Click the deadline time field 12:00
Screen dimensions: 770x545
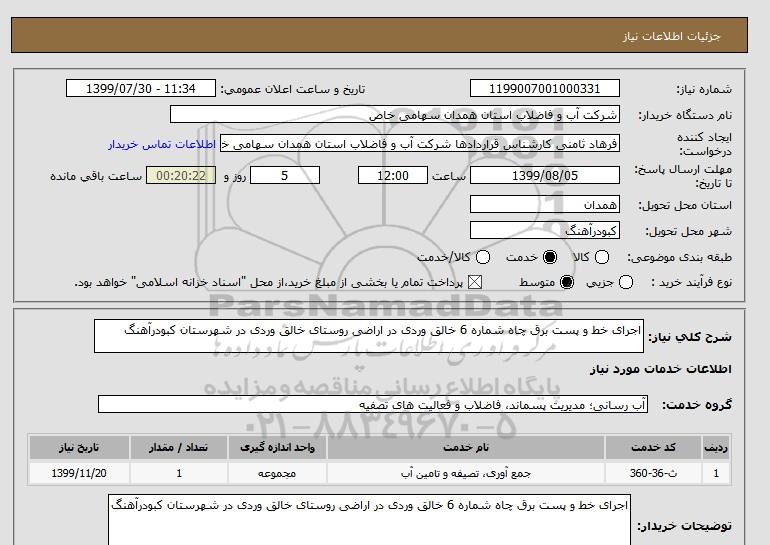click(393, 176)
